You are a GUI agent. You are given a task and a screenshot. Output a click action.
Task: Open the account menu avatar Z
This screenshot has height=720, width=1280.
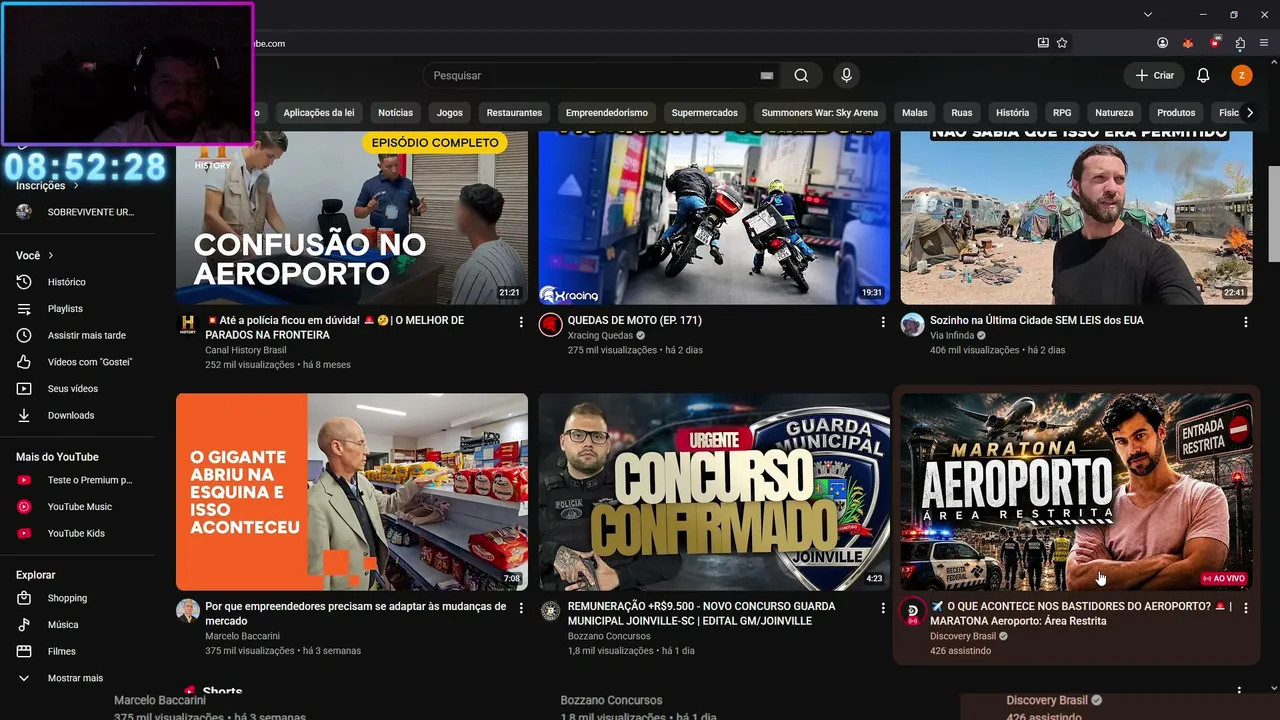(1241, 75)
